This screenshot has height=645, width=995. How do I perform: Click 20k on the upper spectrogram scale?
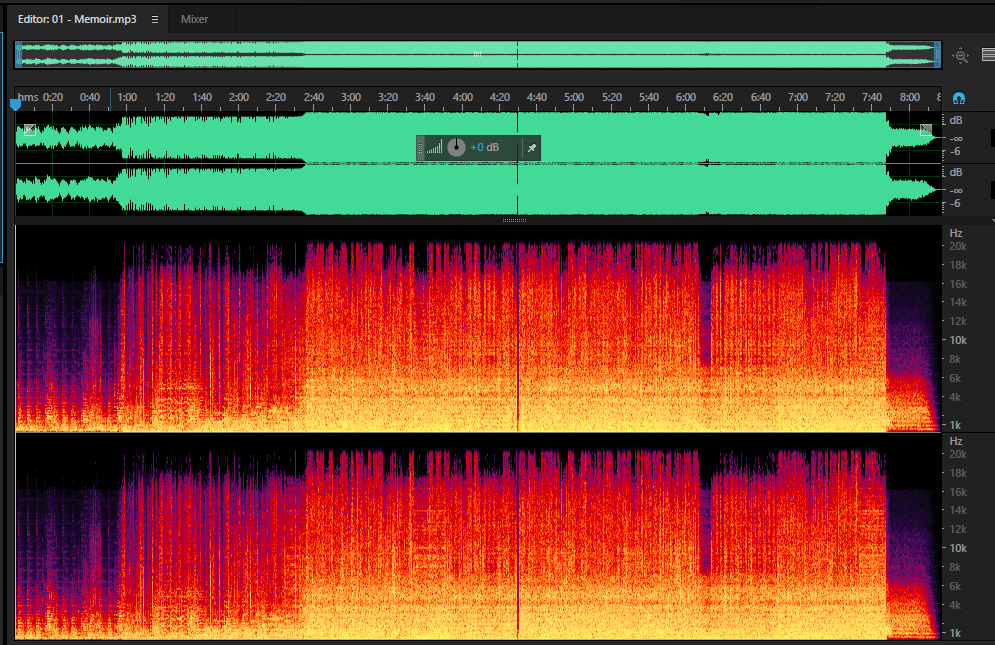[958, 246]
